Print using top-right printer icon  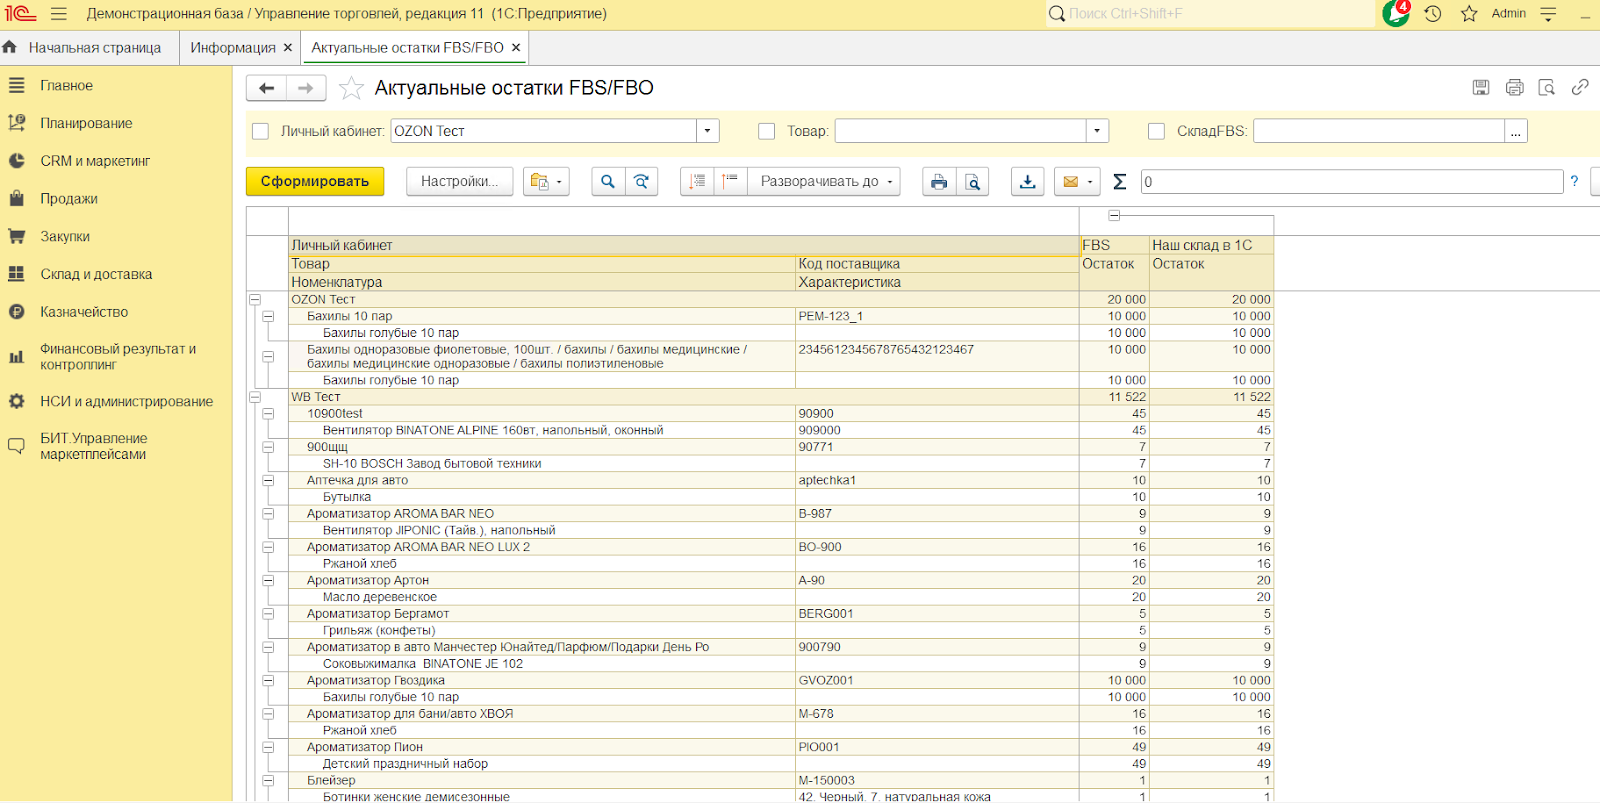[1514, 88]
